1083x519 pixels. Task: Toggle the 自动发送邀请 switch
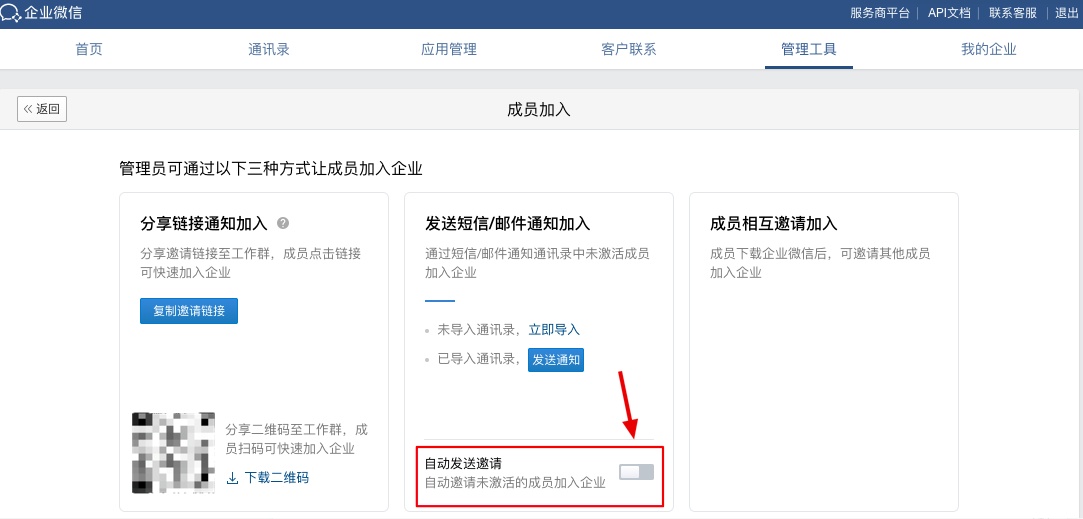click(636, 472)
